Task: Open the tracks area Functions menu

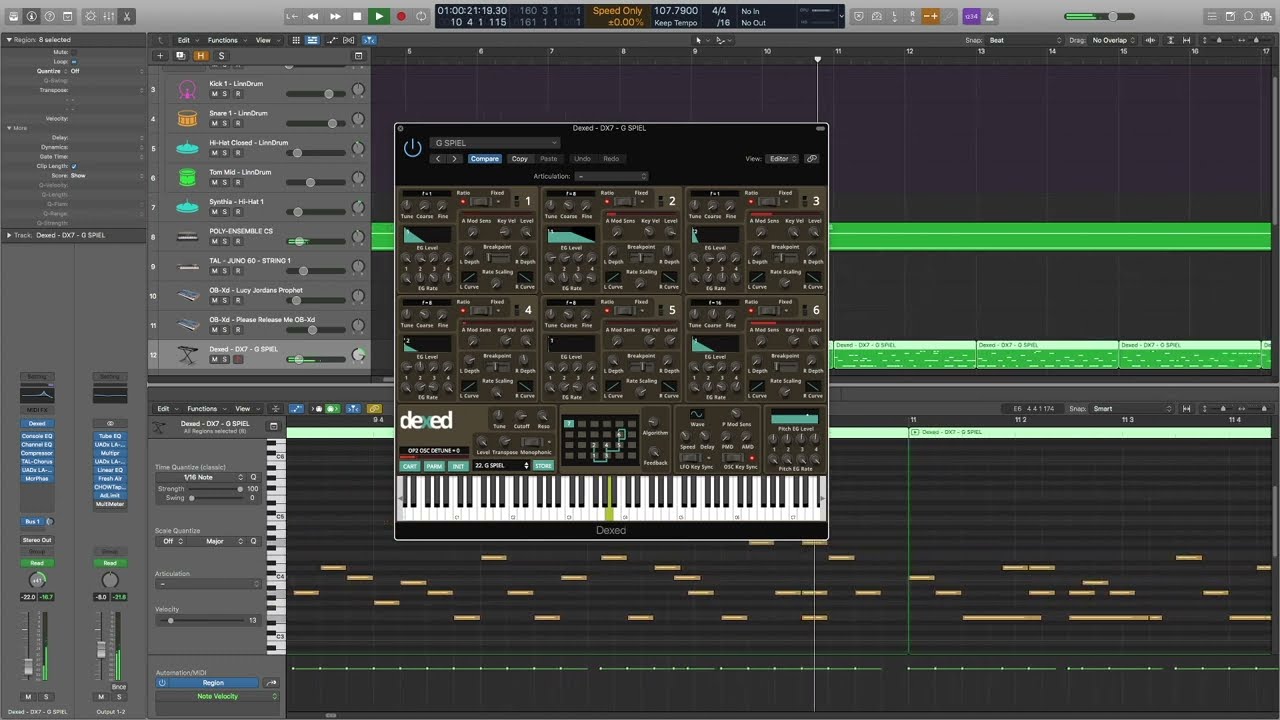Action: pos(226,40)
